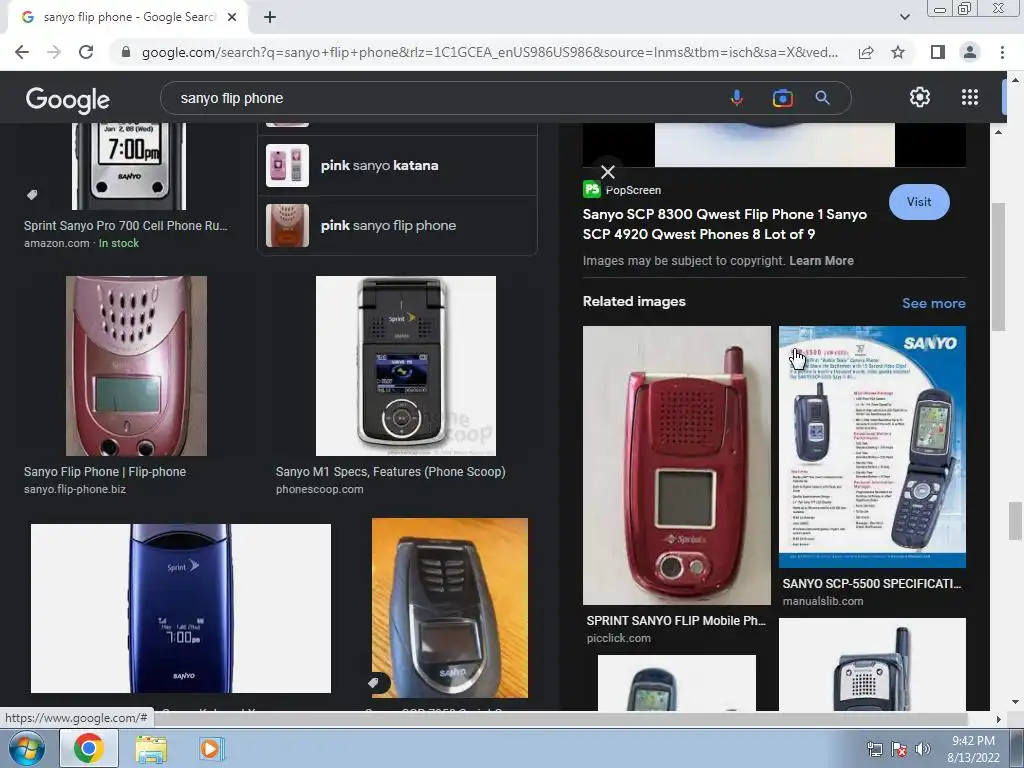Go back to the previous page
Image resolution: width=1024 pixels, height=768 pixels.
tap(22, 52)
